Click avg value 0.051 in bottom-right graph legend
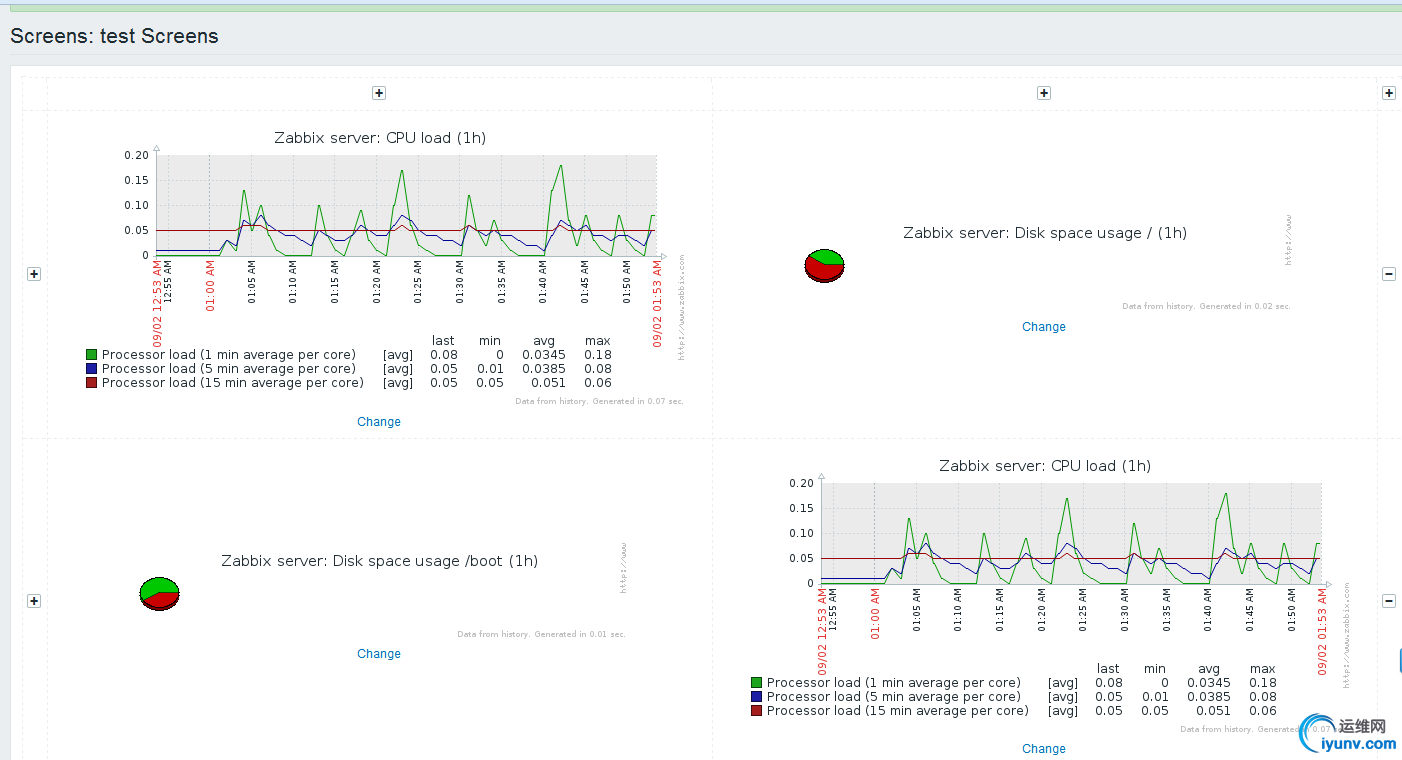1402x760 pixels. click(1213, 711)
